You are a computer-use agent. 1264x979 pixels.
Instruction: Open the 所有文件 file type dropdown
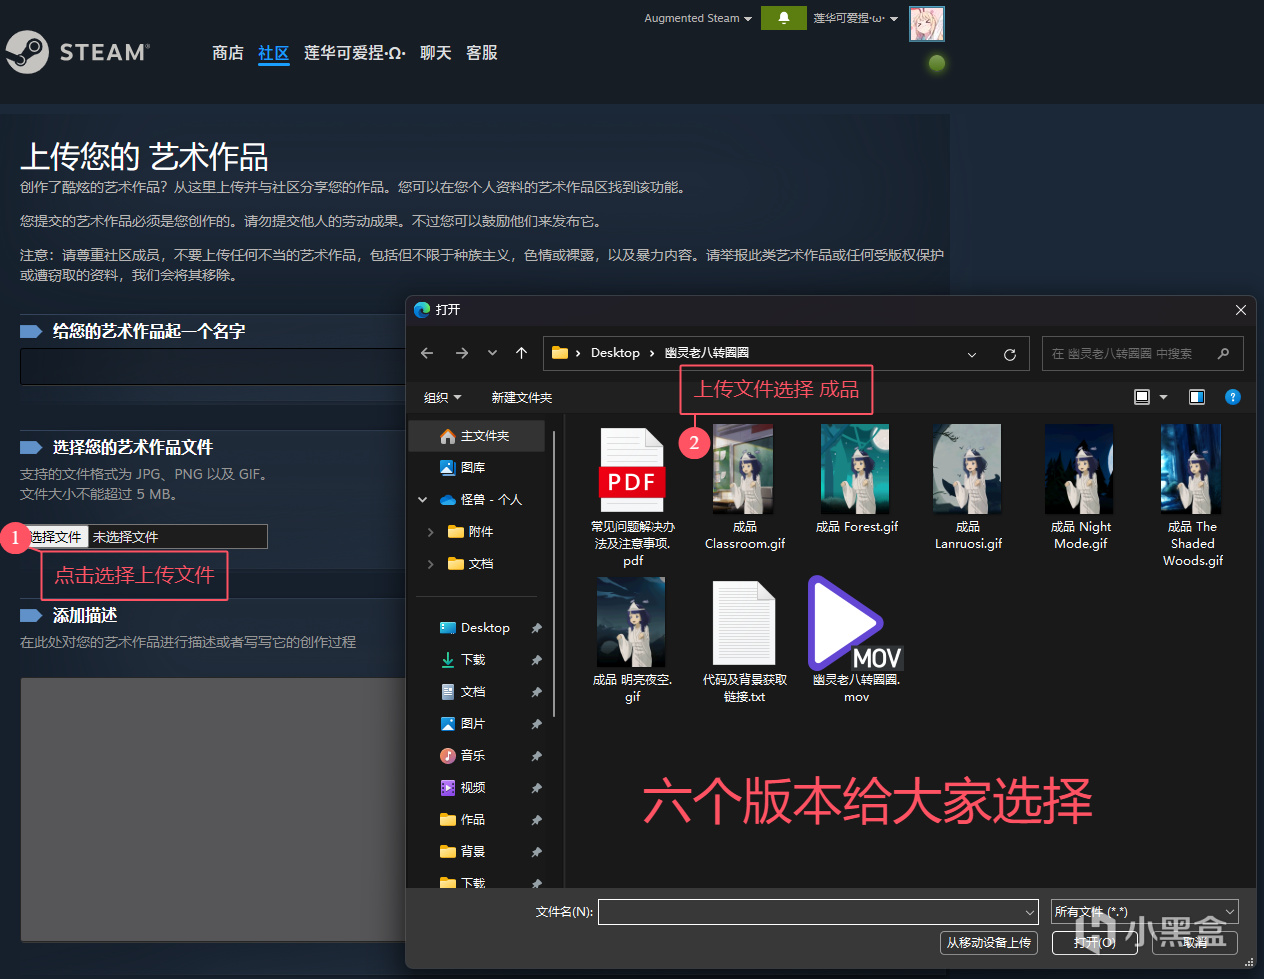point(1144,912)
